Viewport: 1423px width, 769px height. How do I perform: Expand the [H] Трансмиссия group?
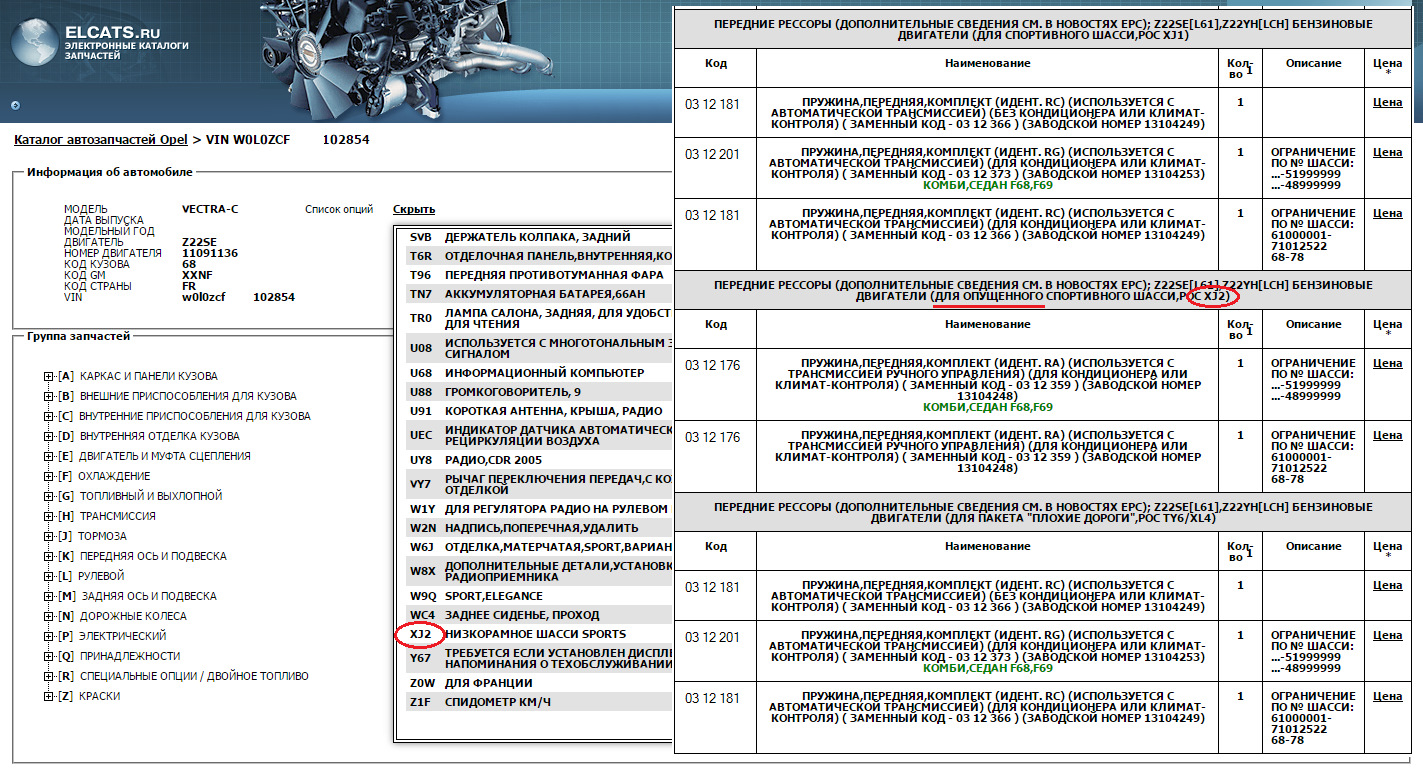pyautogui.click(x=48, y=516)
